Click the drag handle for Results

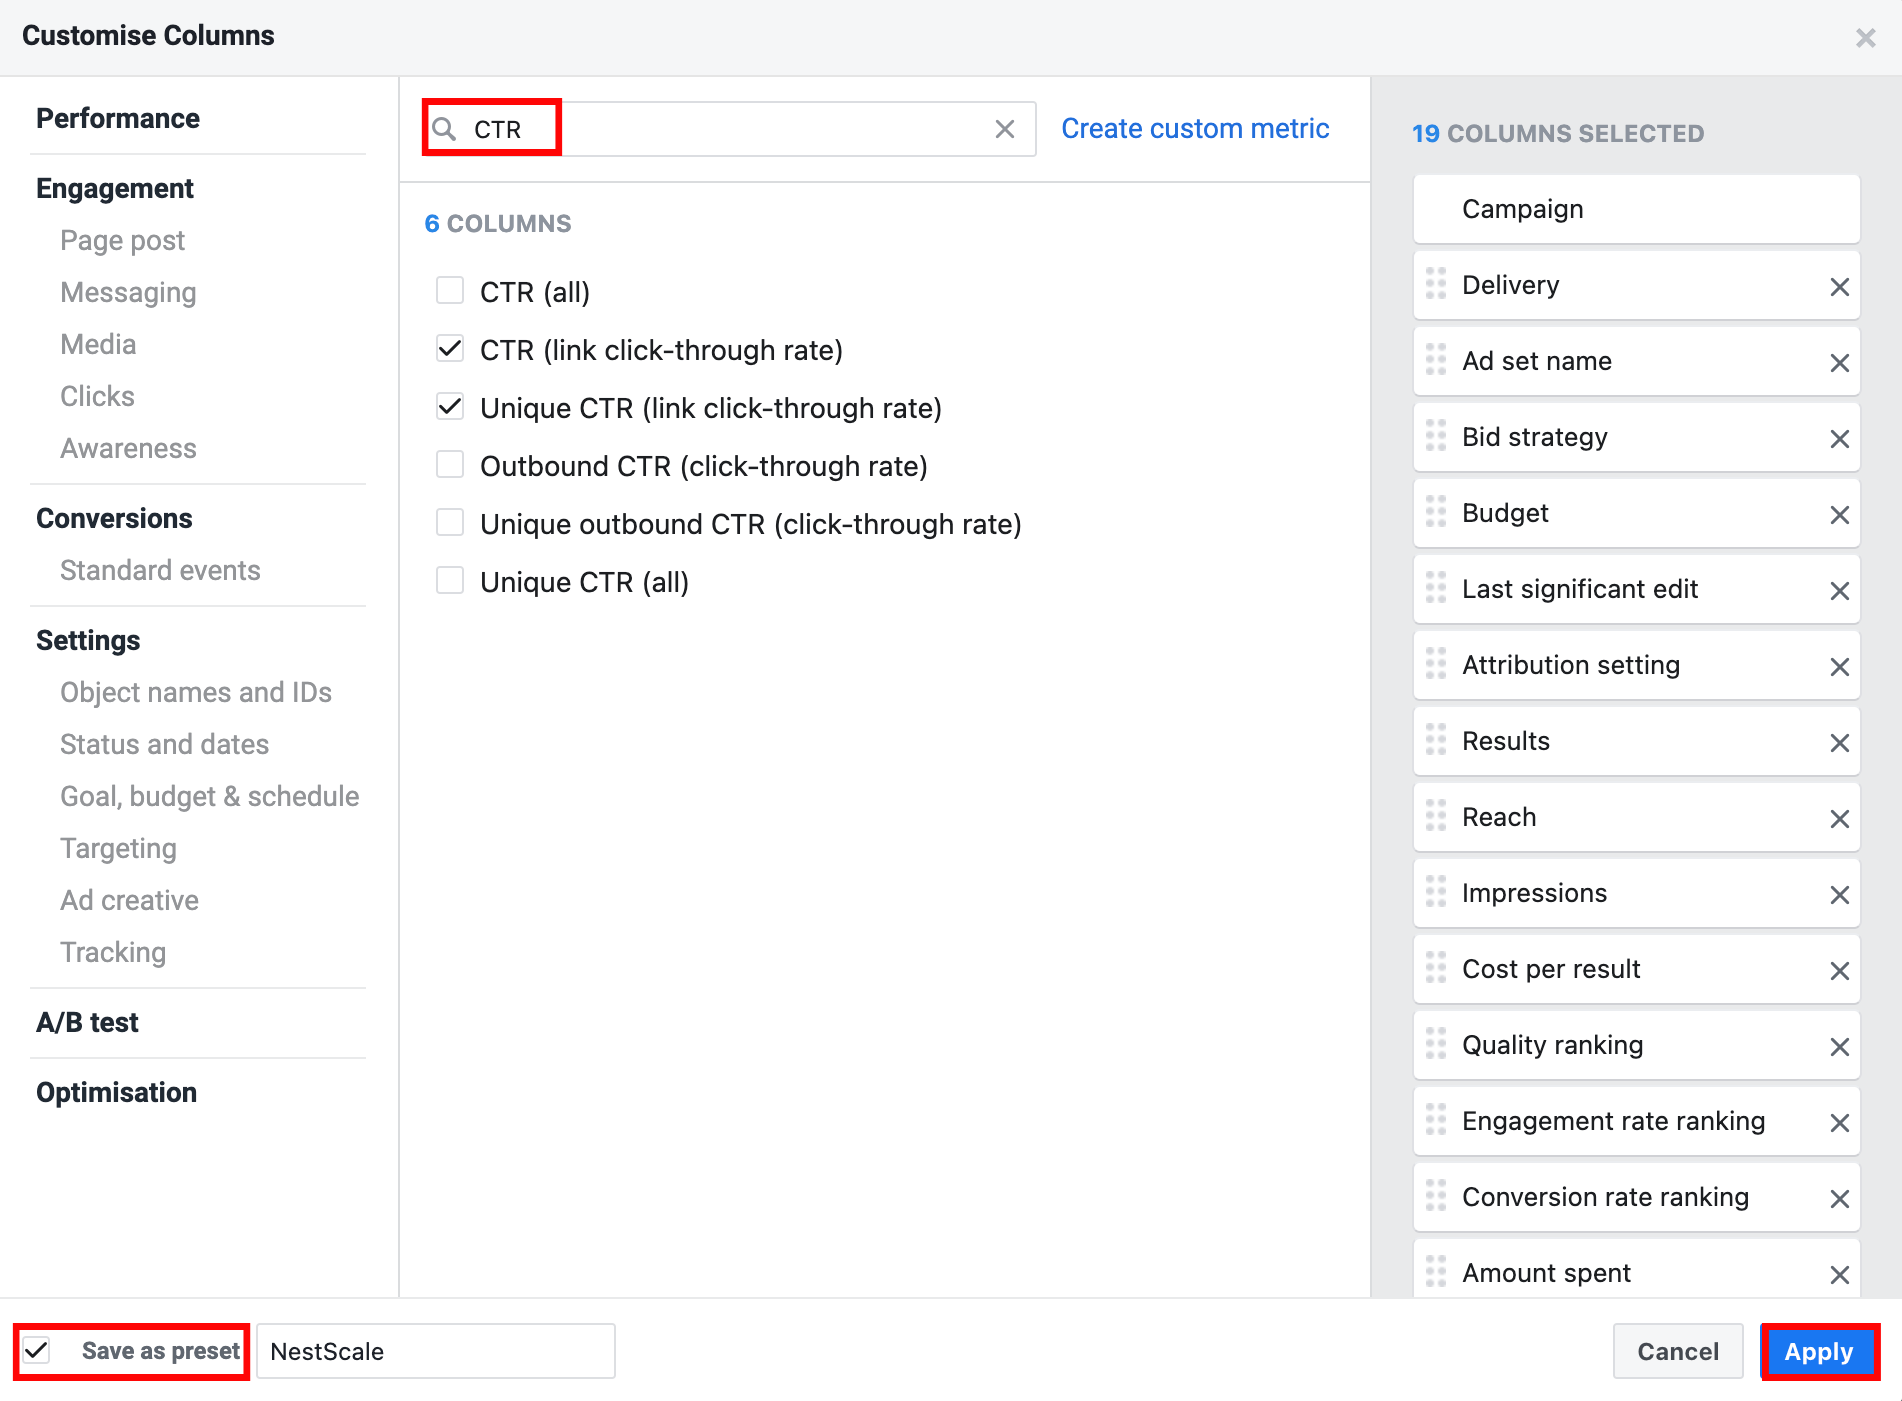tap(1436, 740)
